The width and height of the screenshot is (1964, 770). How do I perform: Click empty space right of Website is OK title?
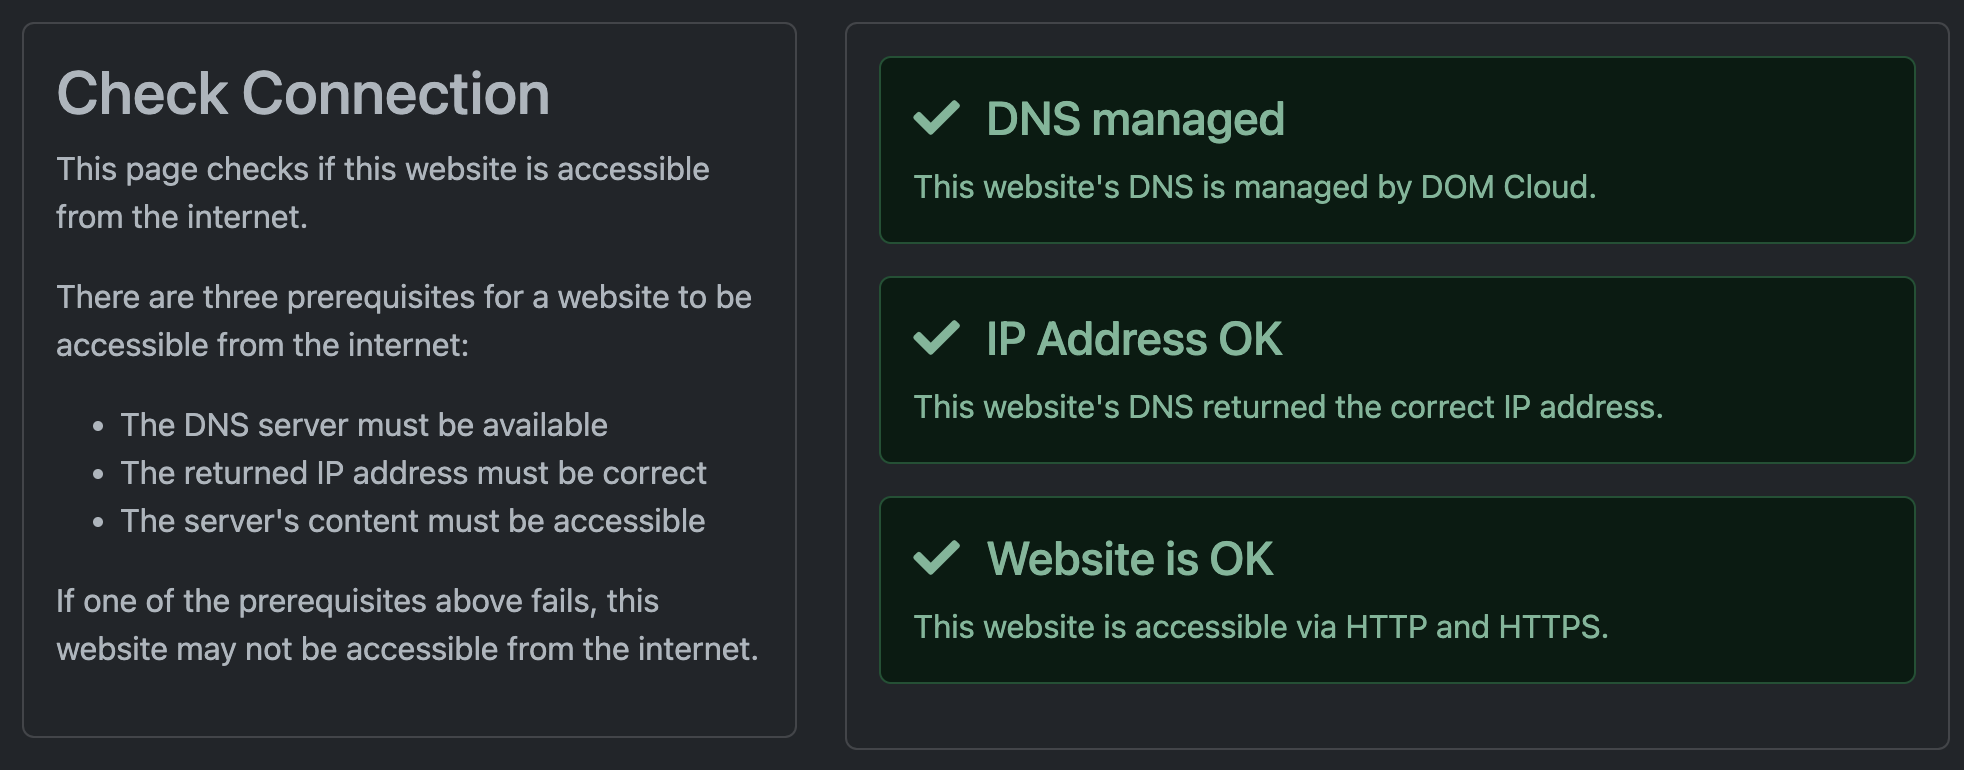[x=1600, y=559]
